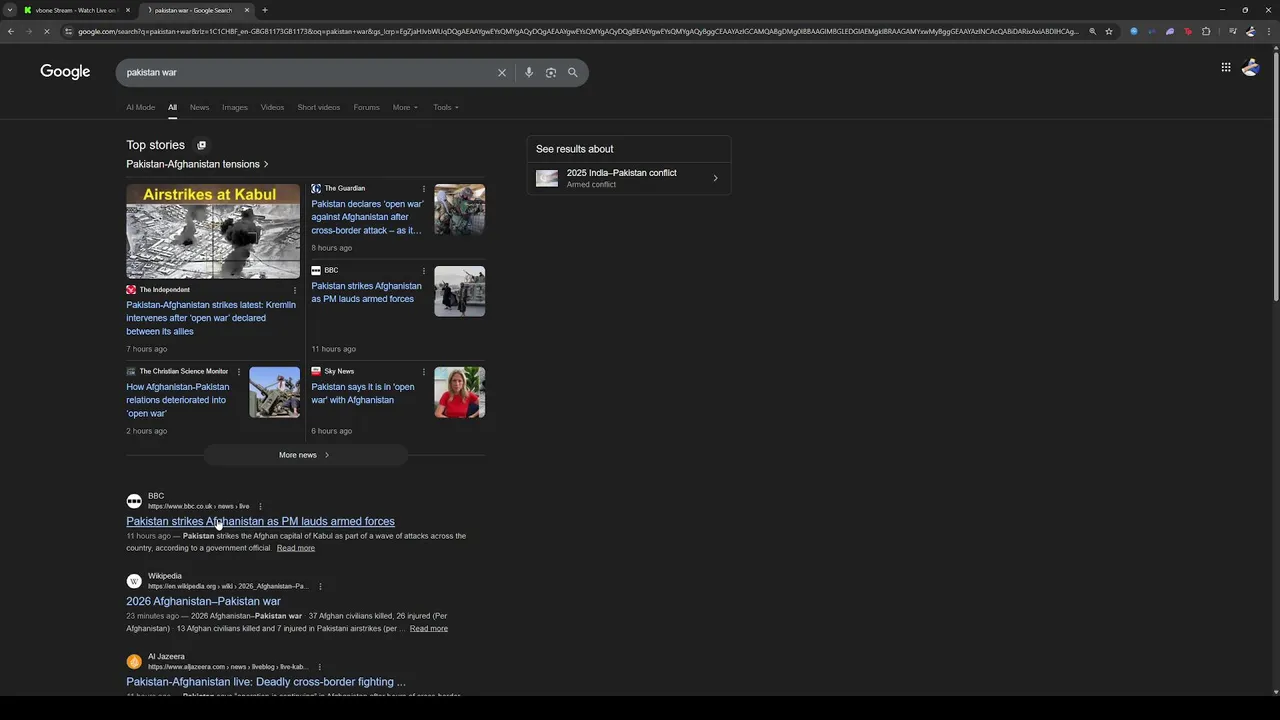Open search by image camera icon
The image size is (1280, 720).
(x=551, y=72)
